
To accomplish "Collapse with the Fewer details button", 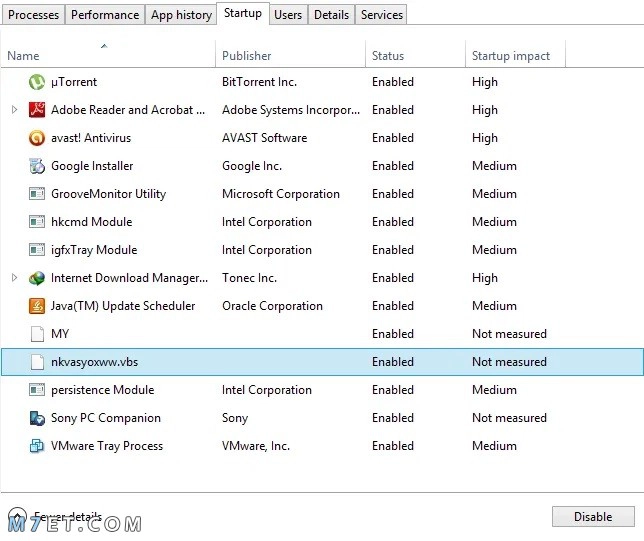I will coord(55,516).
